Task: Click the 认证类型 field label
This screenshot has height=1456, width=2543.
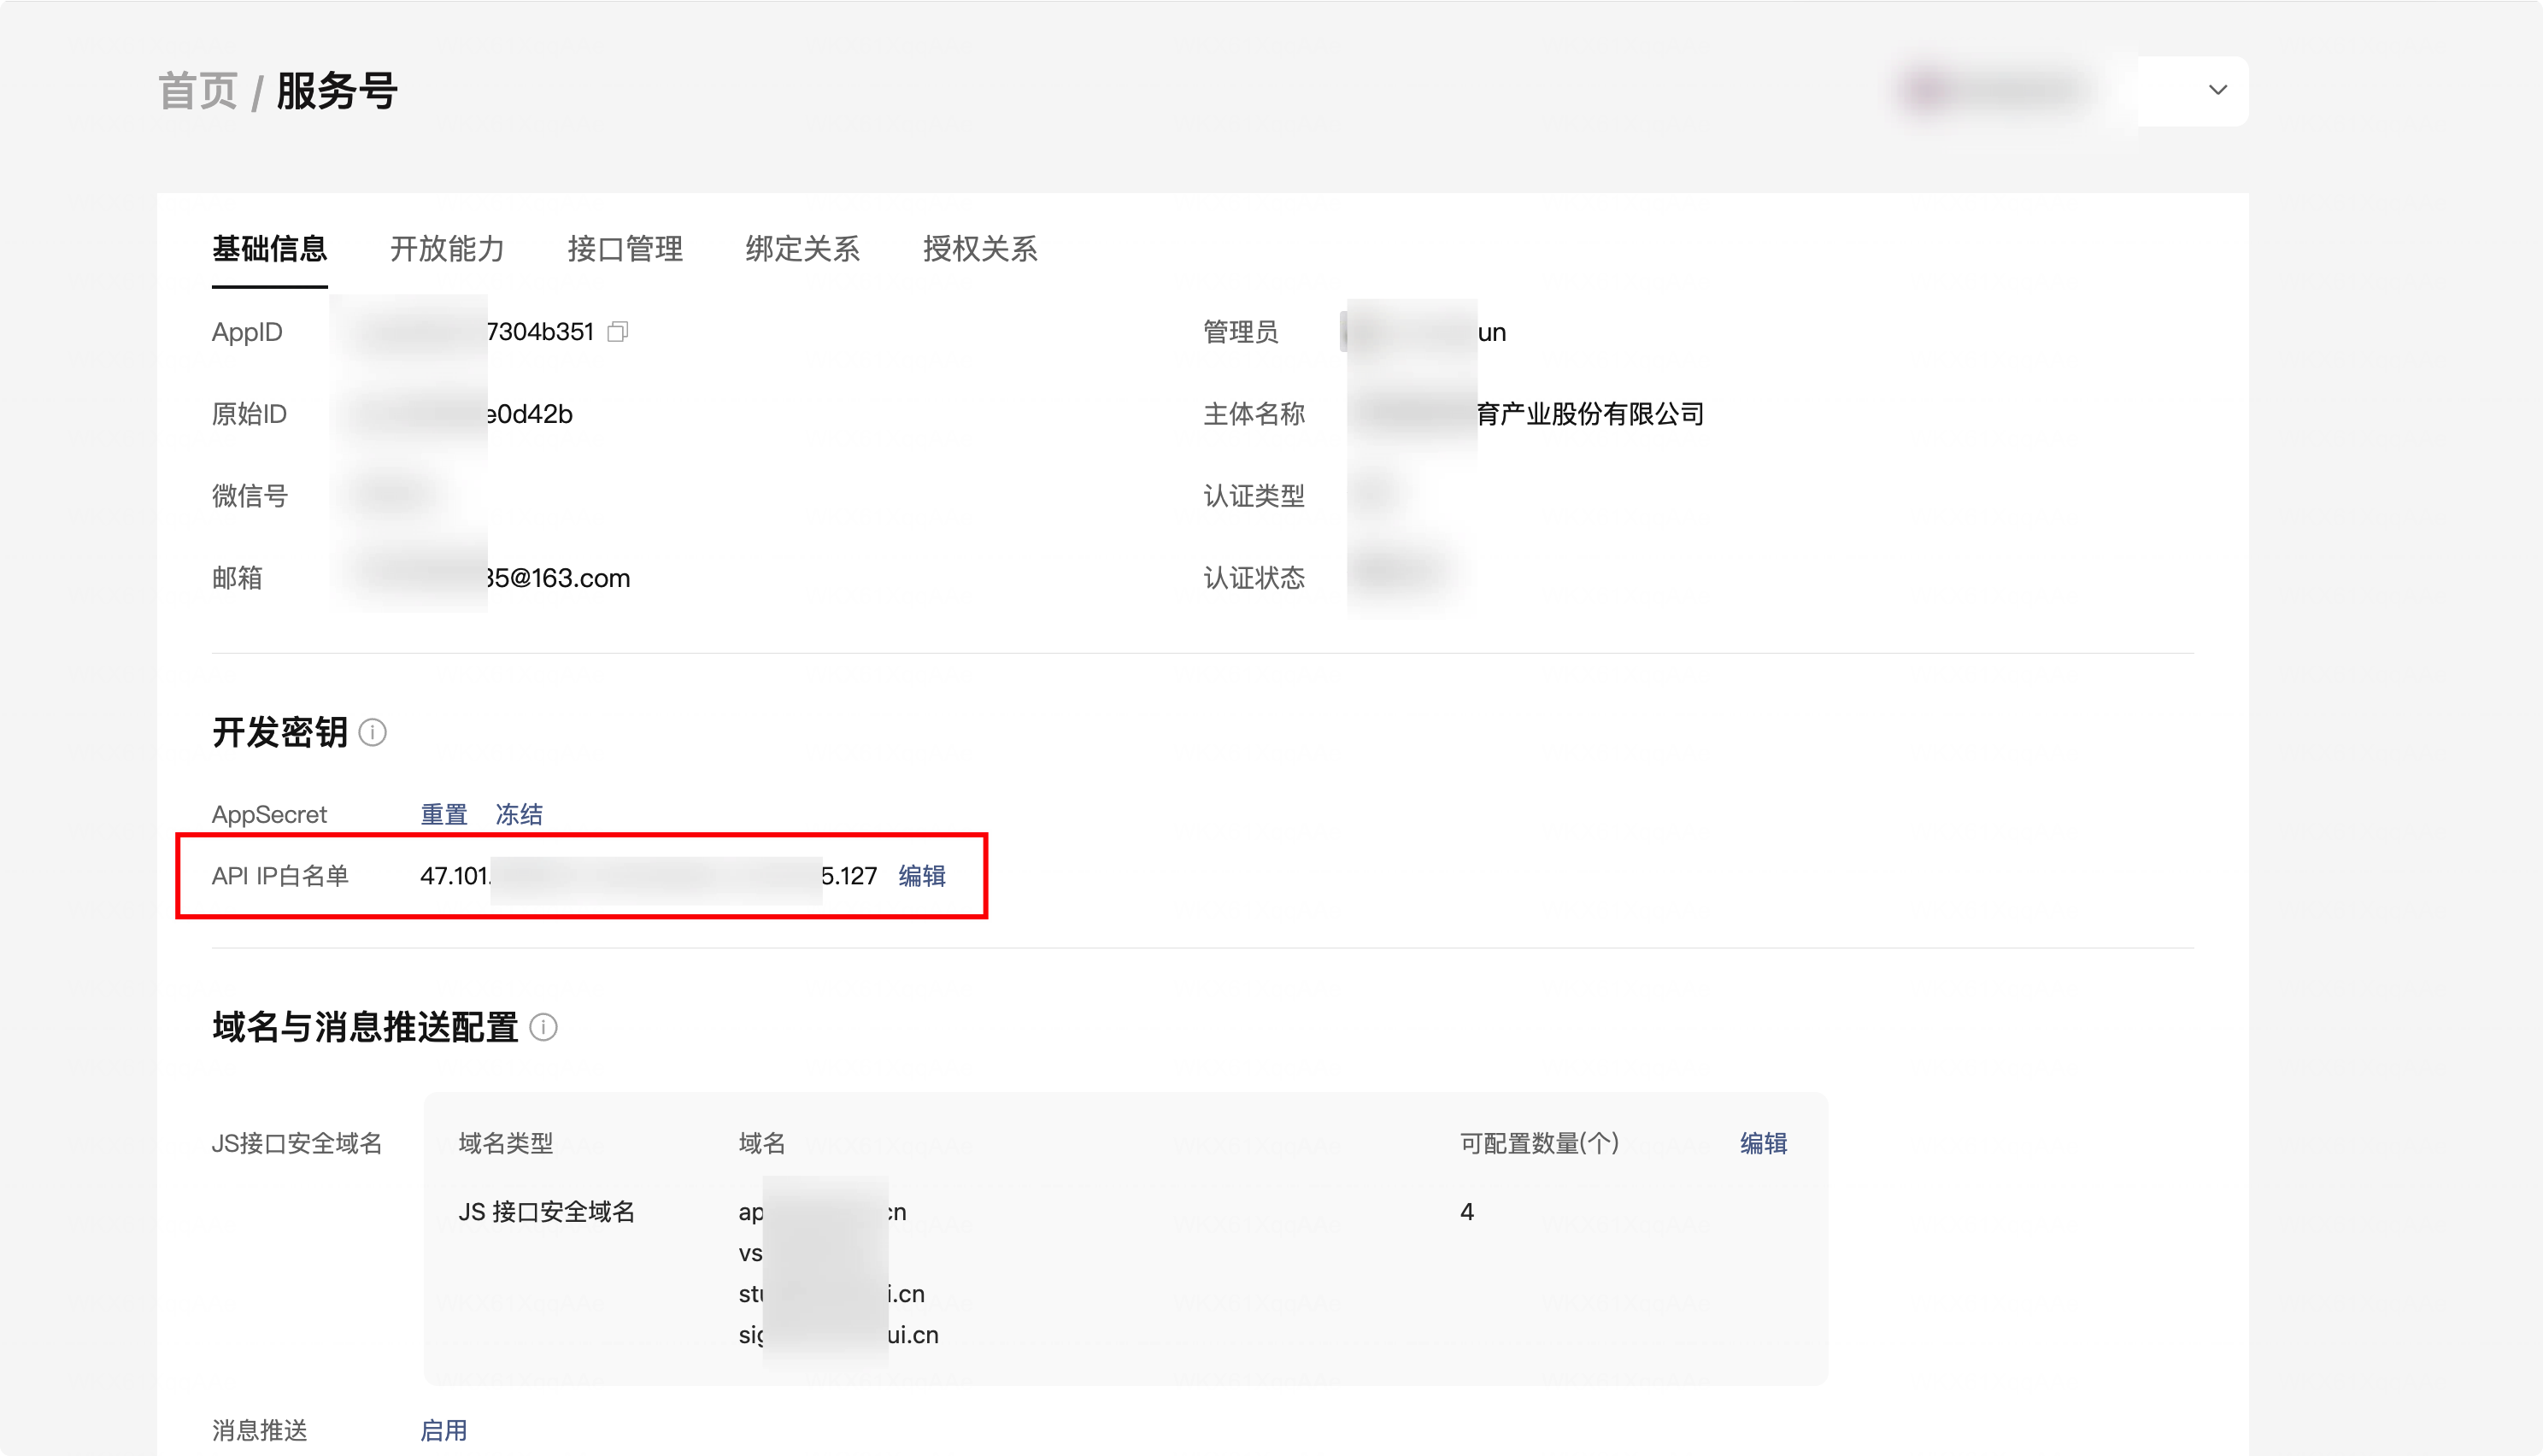Action: (1254, 496)
